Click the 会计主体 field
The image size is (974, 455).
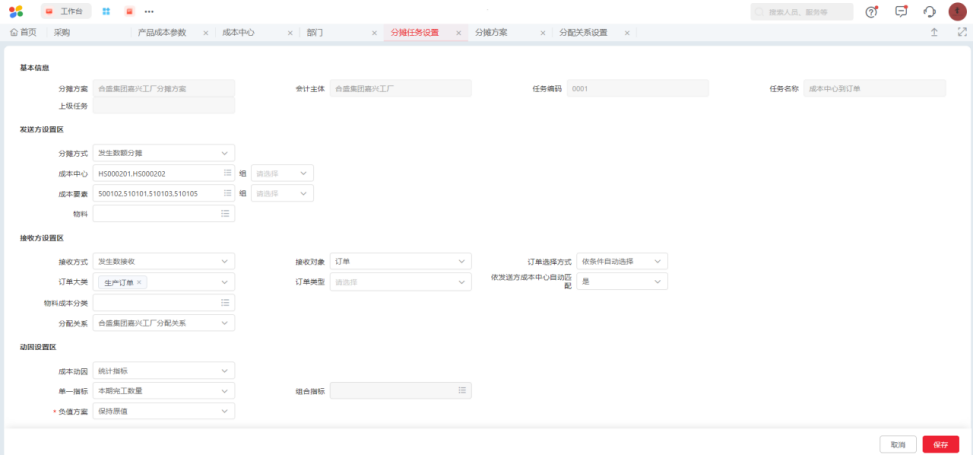(x=401, y=88)
